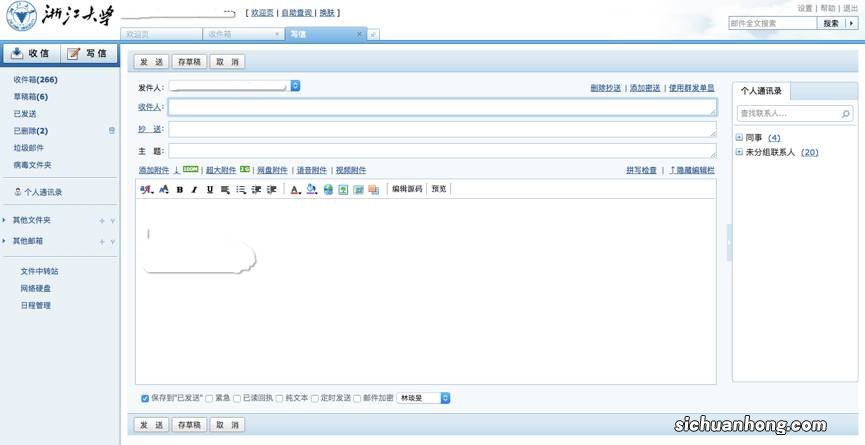Expand the 同事 contact group

(739, 138)
